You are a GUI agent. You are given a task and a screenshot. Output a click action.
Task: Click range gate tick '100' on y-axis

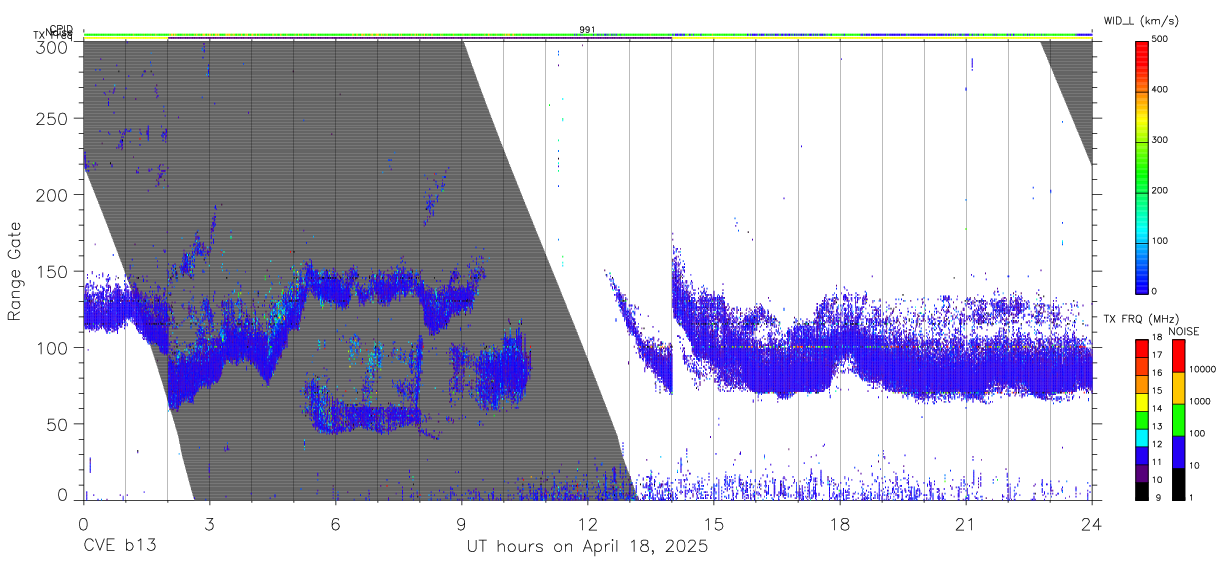(52, 347)
